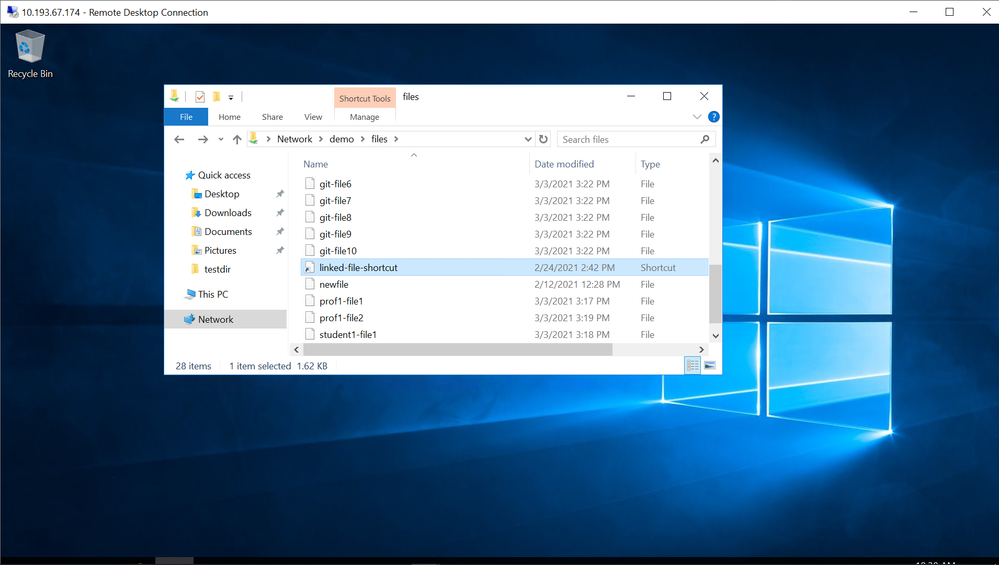999x565 pixels.
Task: Click the Properties quick access icon
Action: tap(200, 97)
